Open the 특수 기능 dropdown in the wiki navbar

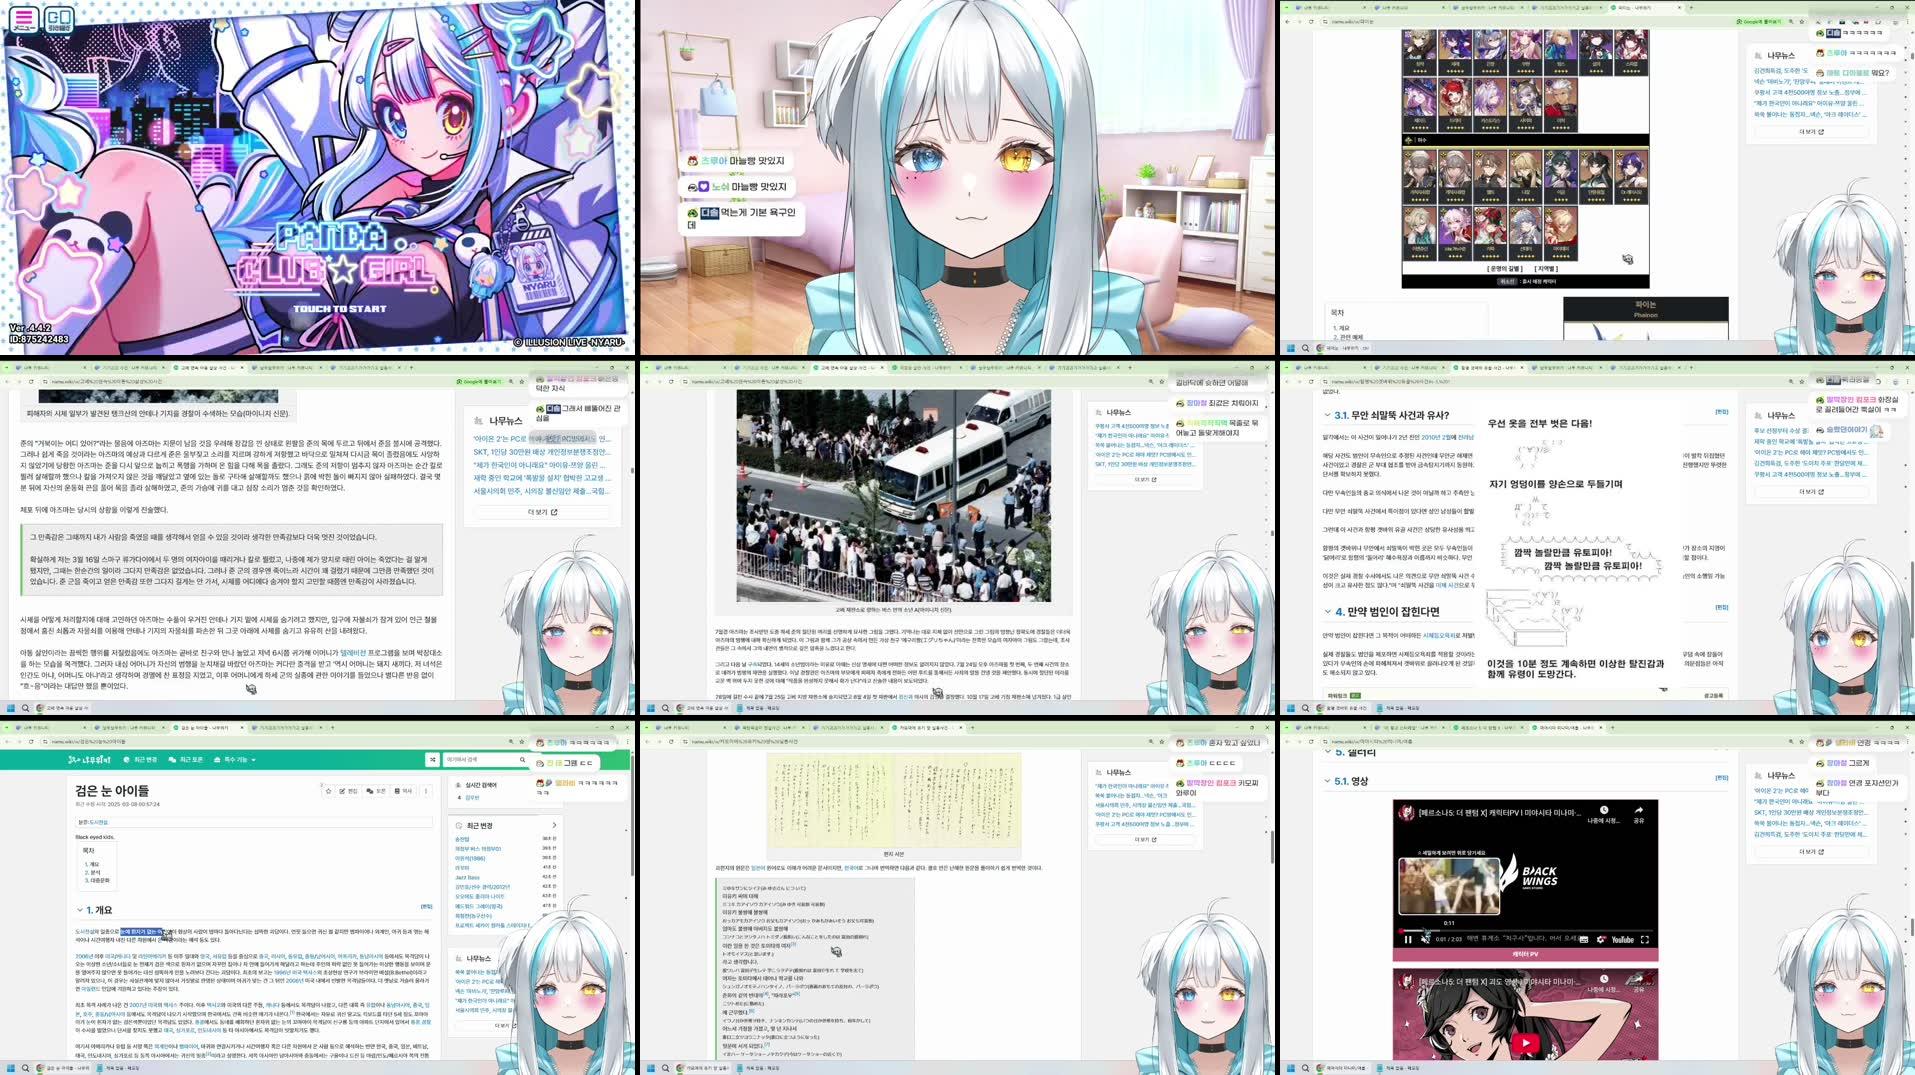tap(236, 759)
